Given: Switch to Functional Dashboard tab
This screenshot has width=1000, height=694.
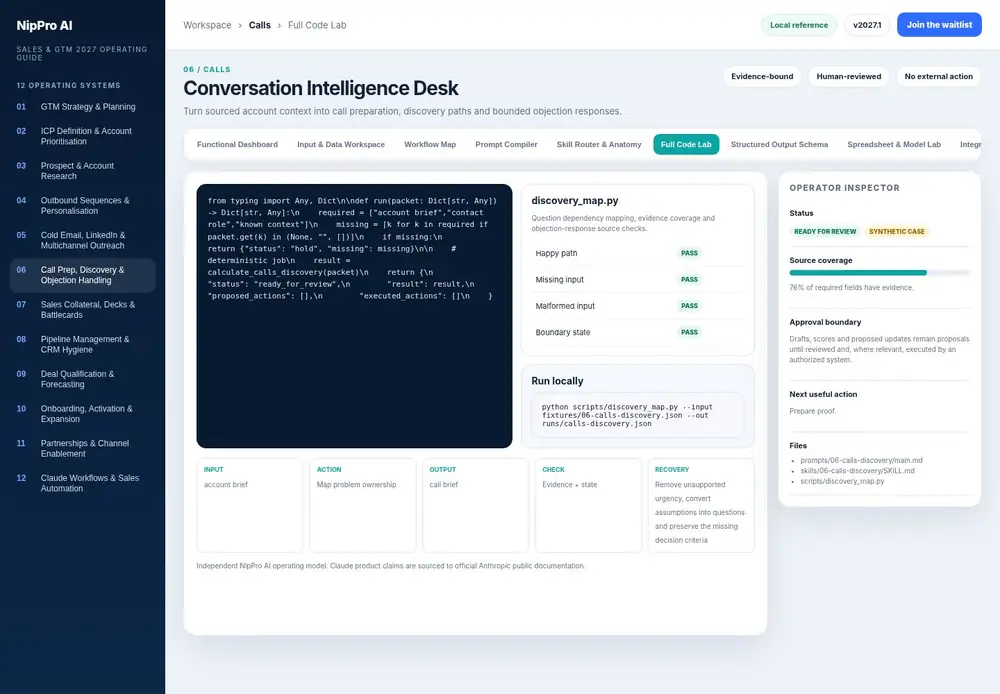Looking at the screenshot, I should [x=237, y=145].
